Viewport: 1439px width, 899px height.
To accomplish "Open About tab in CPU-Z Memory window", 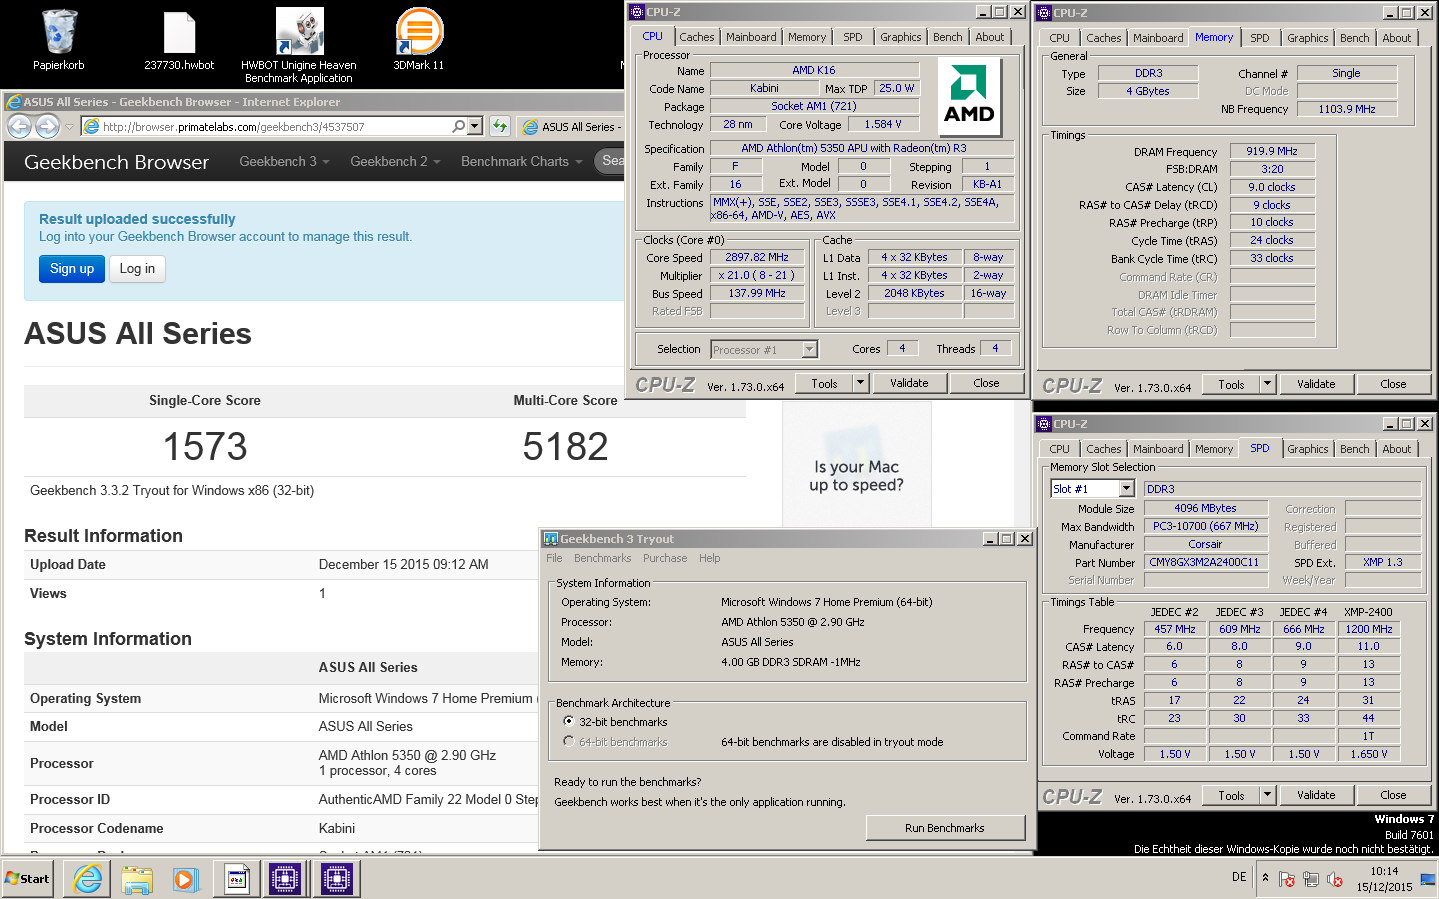I will pos(1397,38).
